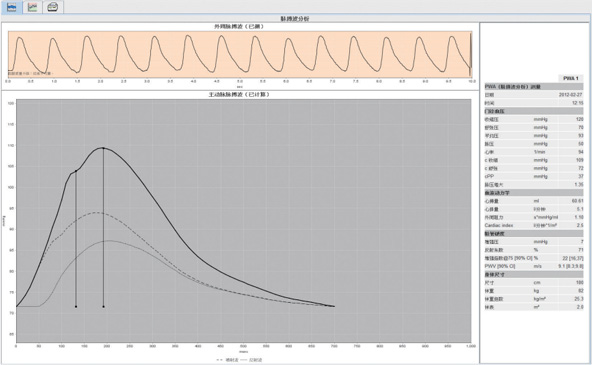Image resolution: width=592 pixels, height=365 pixels.
Task: Click the second peak marker on aortic curve
Action: 103,148
